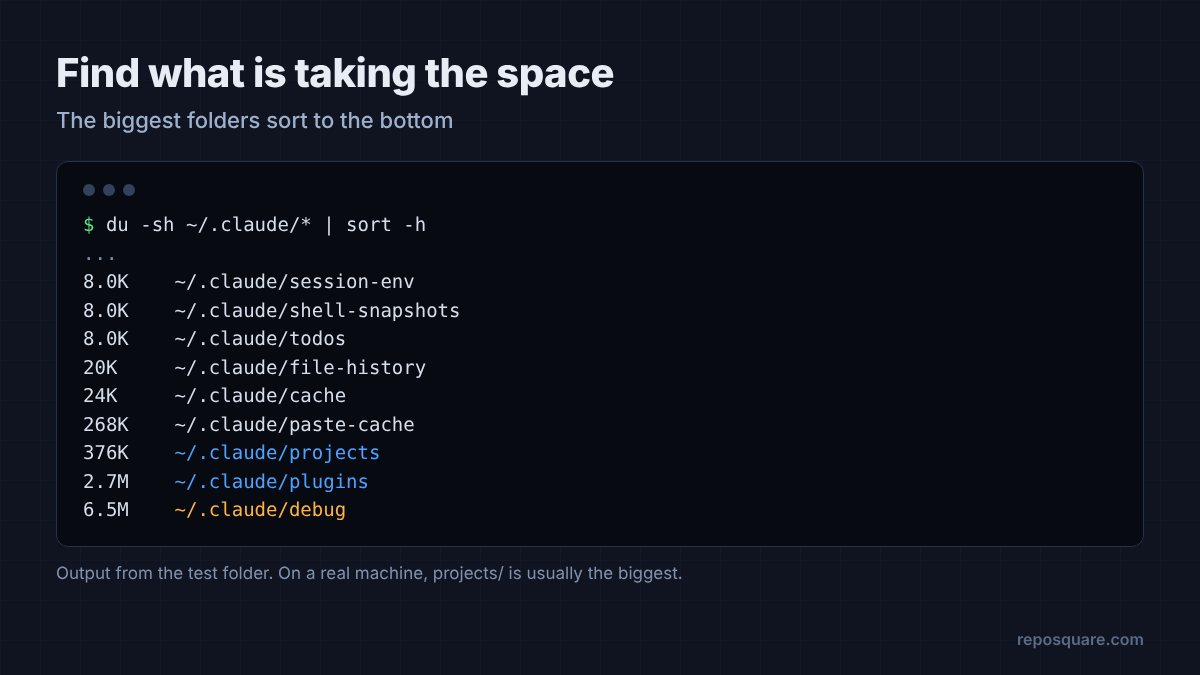
Task: Select the ~/.claude/session-env path
Action: [294, 282]
